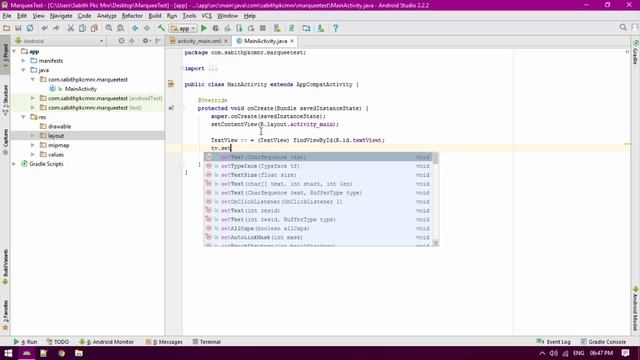Open the Tools menu
This screenshot has height=360, width=640.
point(189,16)
